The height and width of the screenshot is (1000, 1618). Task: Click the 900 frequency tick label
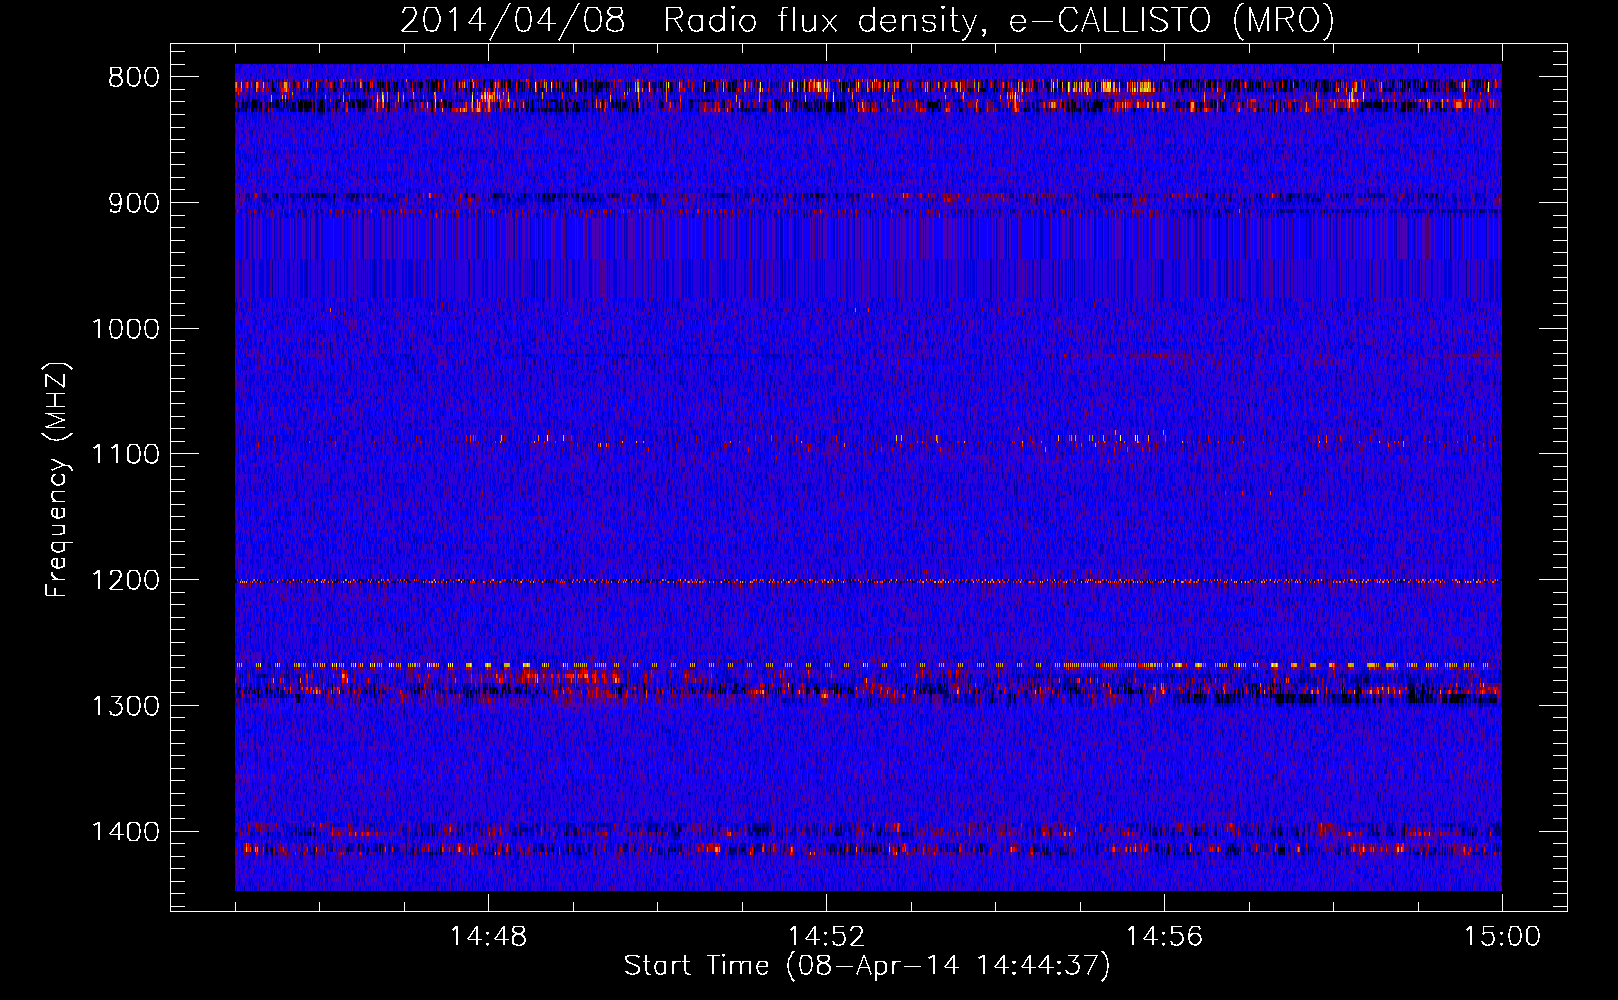tap(132, 203)
